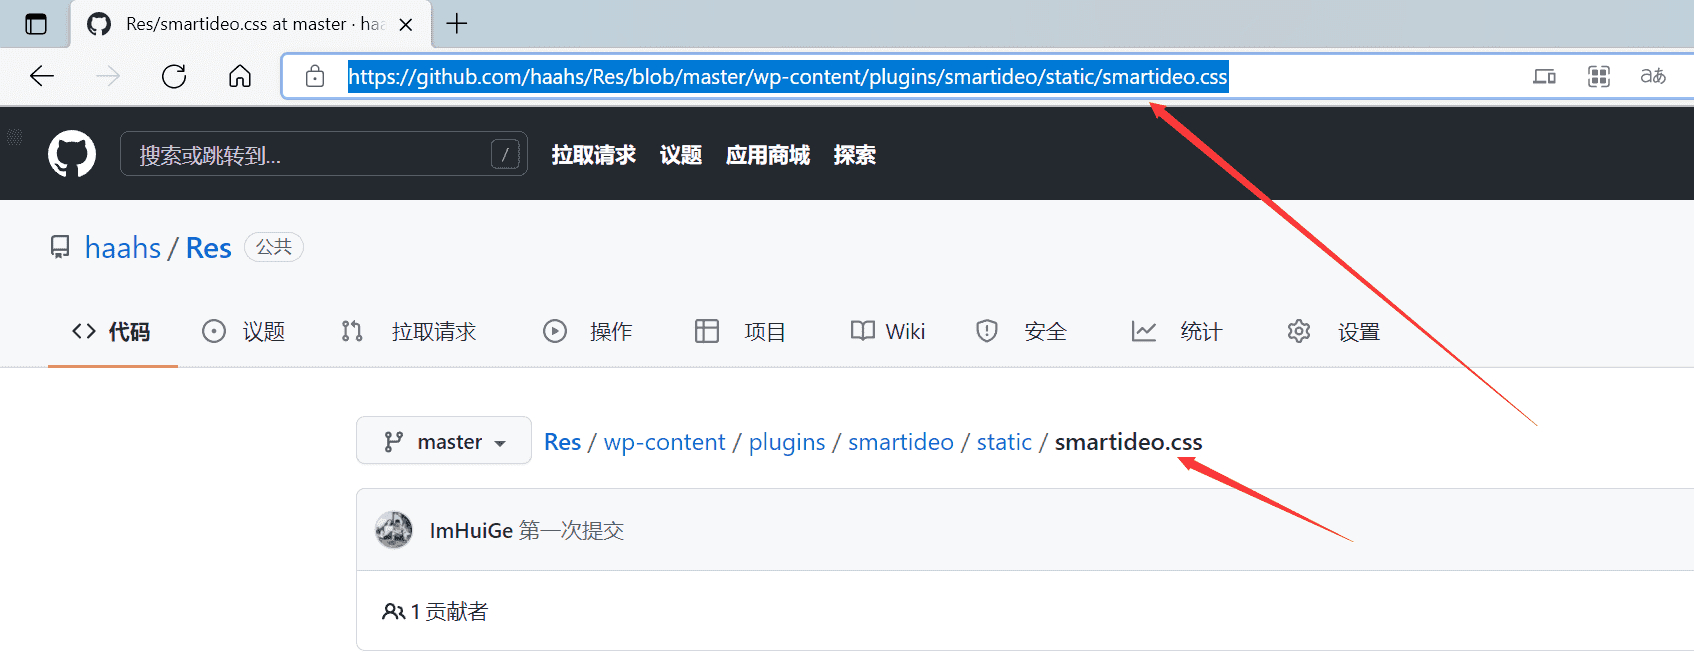View site info via lock icon

(315, 77)
